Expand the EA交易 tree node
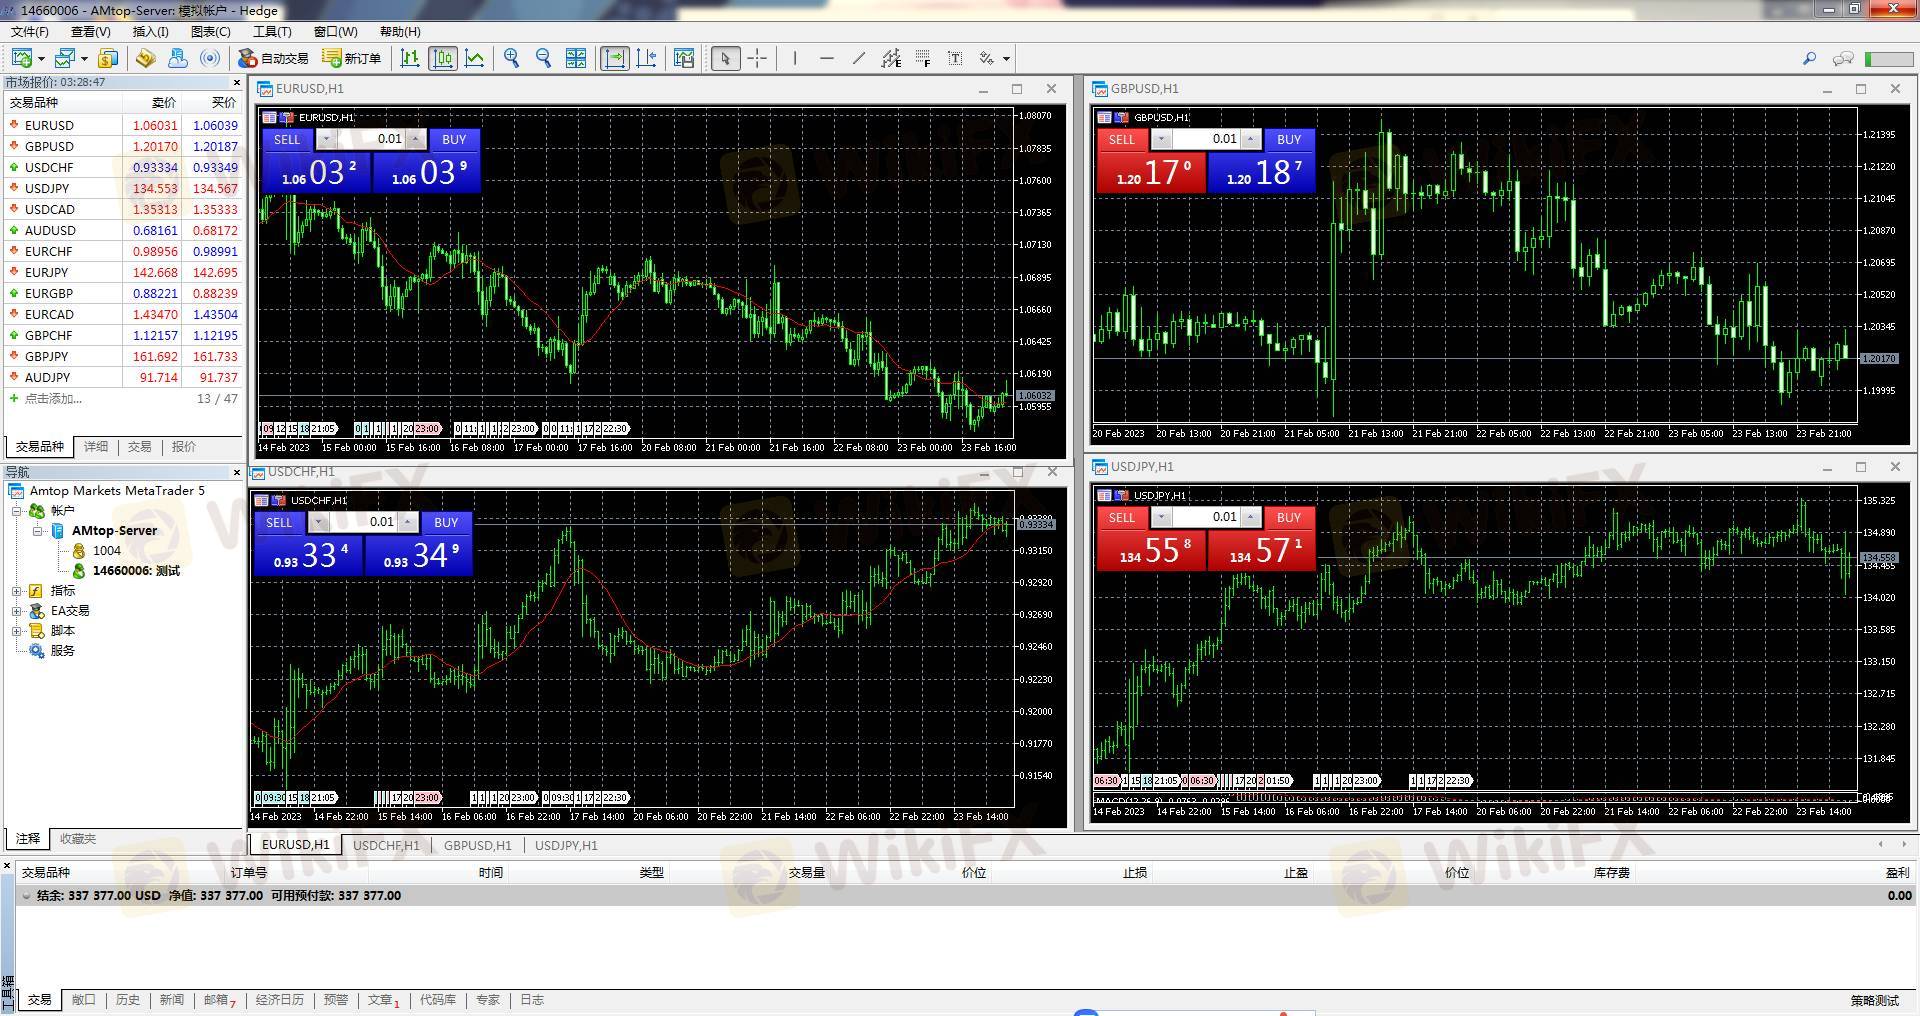The height and width of the screenshot is (1016, 1920). pos(17,611)
